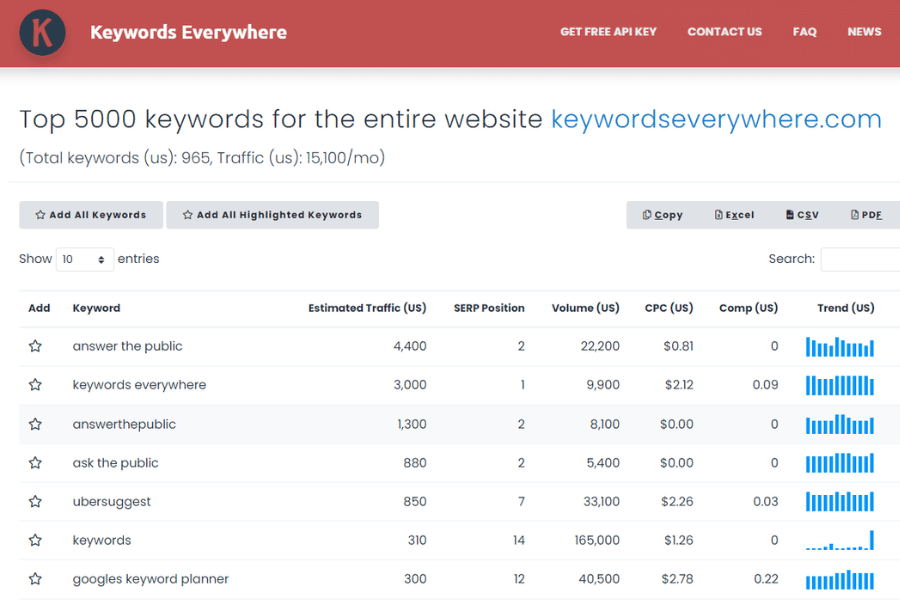The image size is (900, 600).
Task: Export keywords to Excel
Action: click(735, 215)
